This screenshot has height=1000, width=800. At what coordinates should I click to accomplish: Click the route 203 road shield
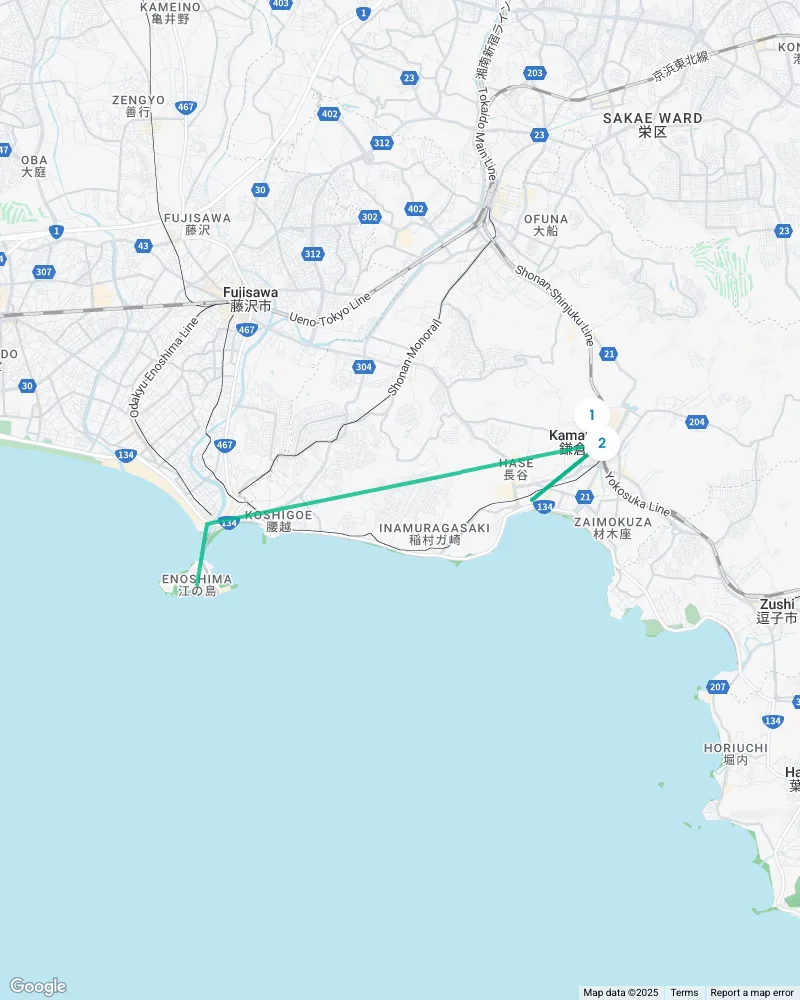click(535, 73)
